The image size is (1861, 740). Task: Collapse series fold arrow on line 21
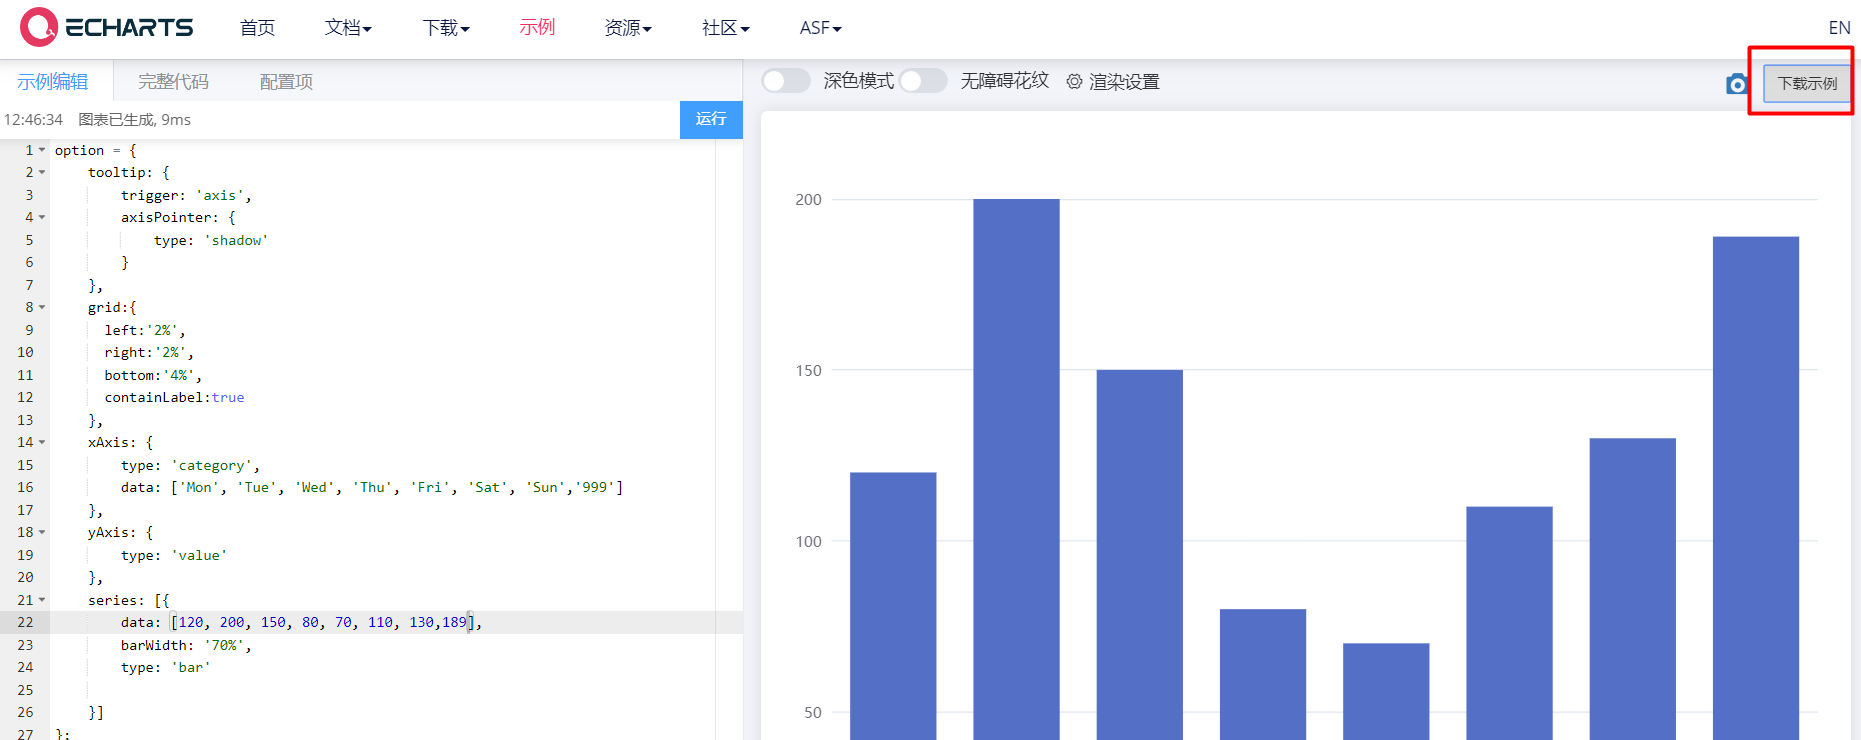click(x=42, y=600)
